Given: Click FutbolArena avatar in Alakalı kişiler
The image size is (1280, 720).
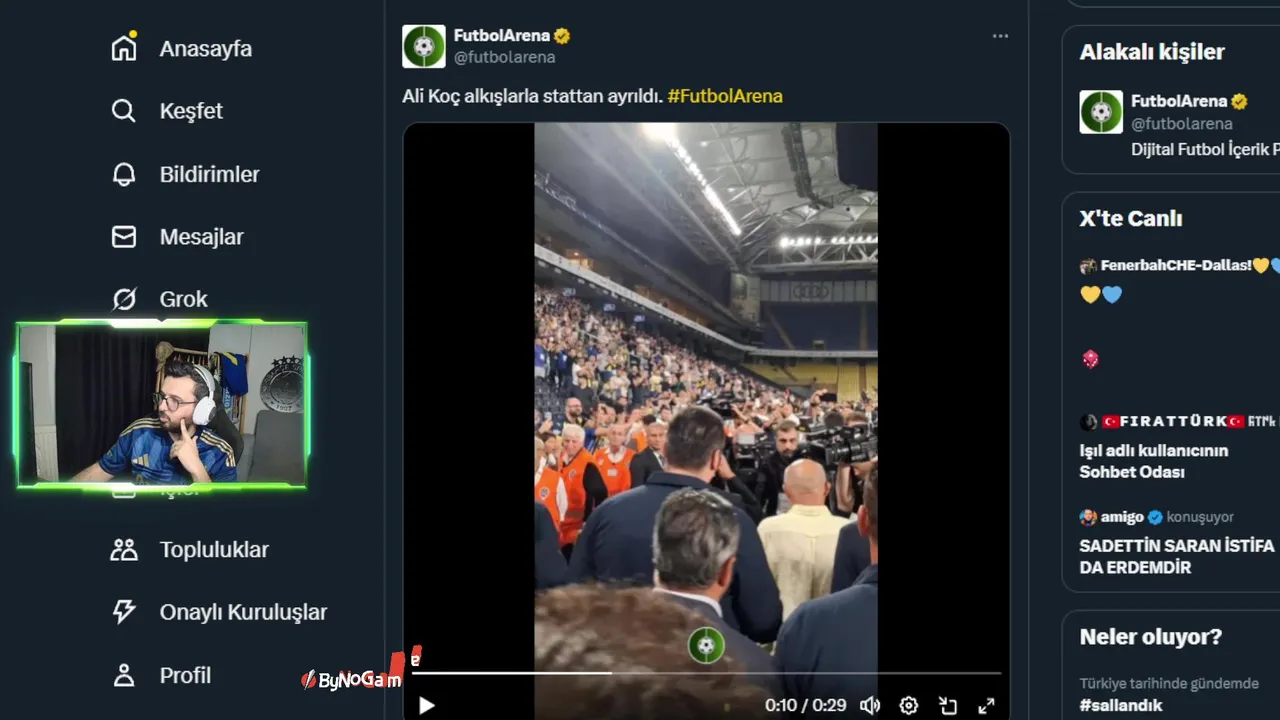Looking at the screenshot, I should pyautogui.click(x=1101, y=112).
